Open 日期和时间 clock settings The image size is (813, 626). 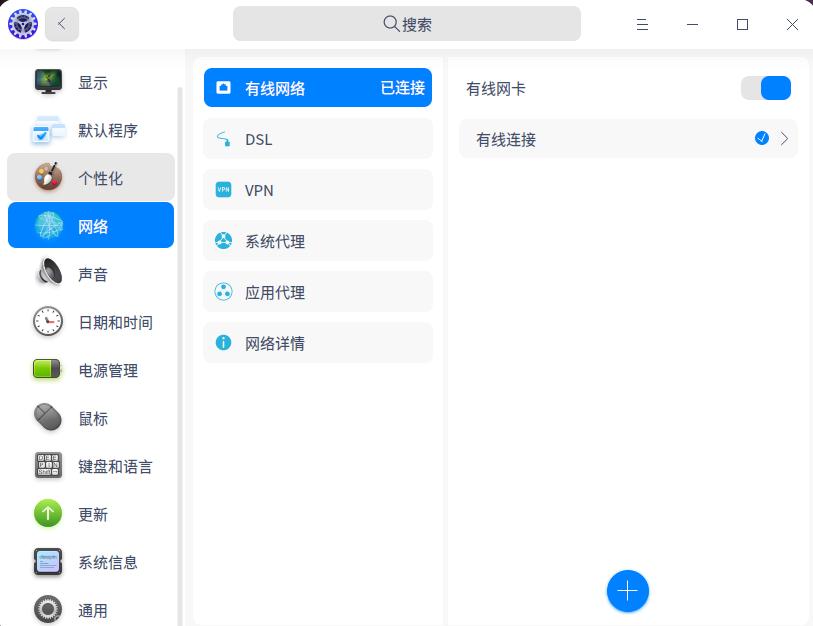(x=48, y=322)
